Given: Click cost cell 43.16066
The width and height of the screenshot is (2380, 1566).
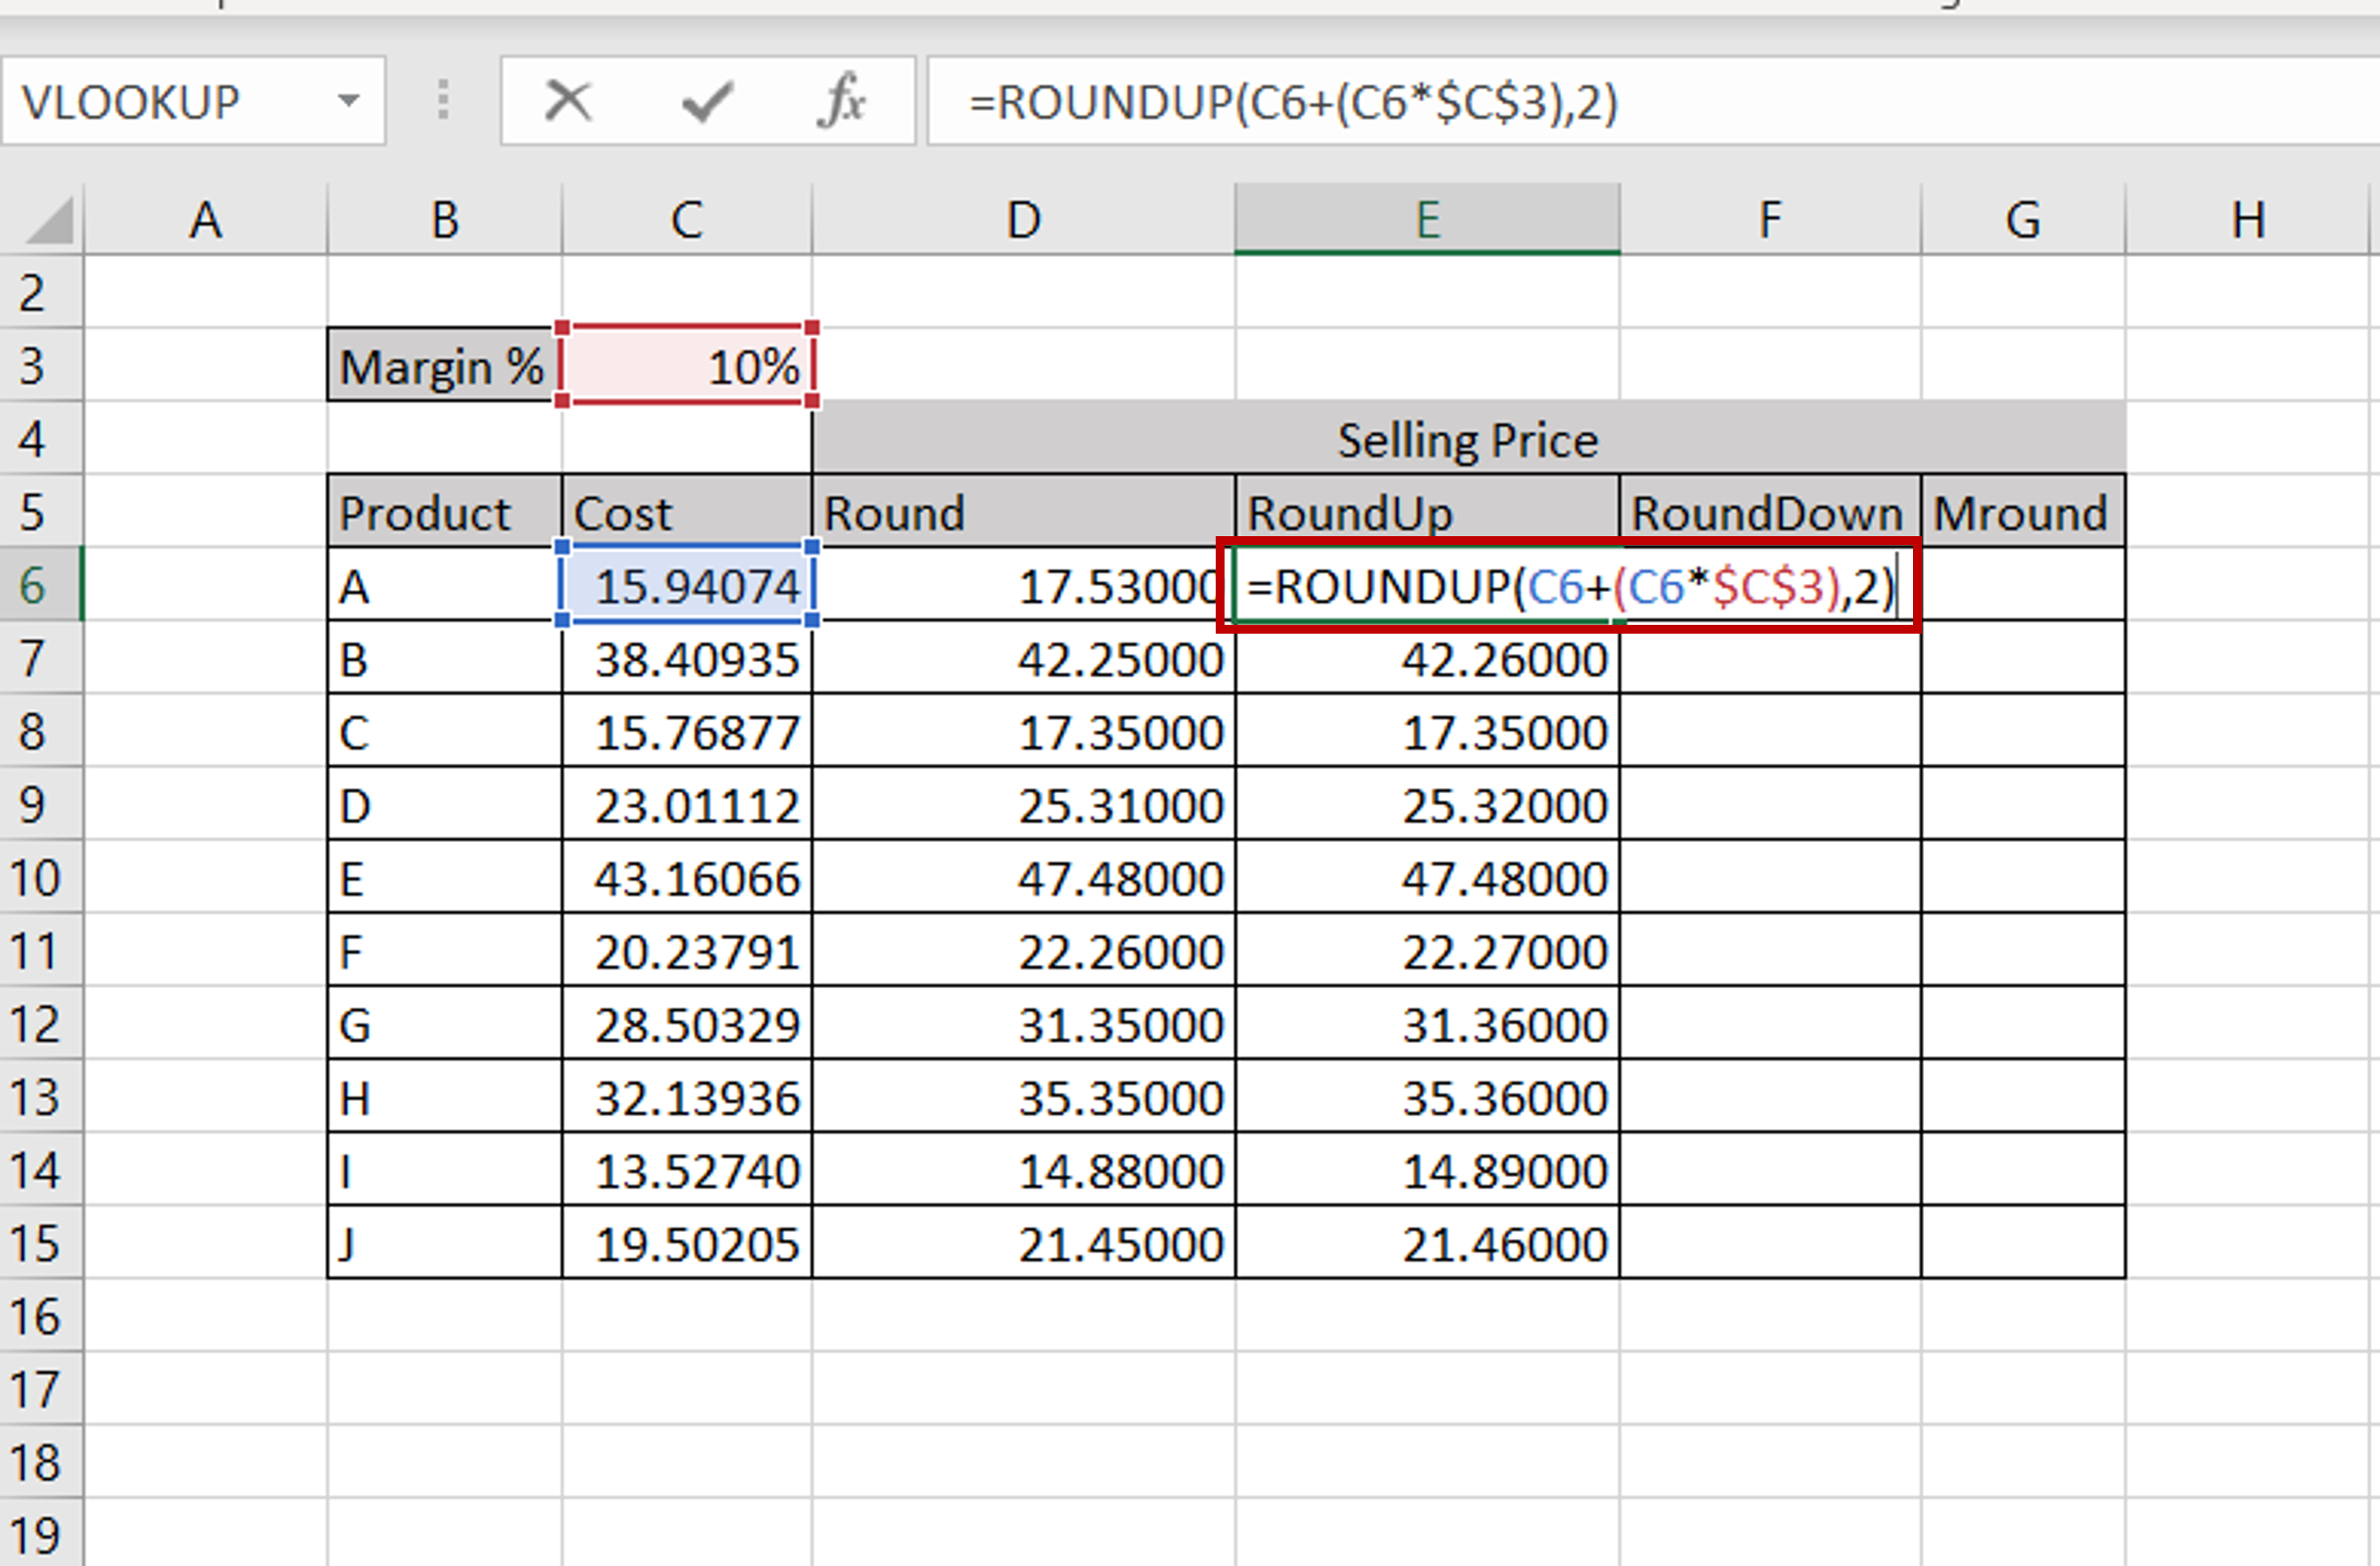Looking at the screenshot, I should 686,877.
